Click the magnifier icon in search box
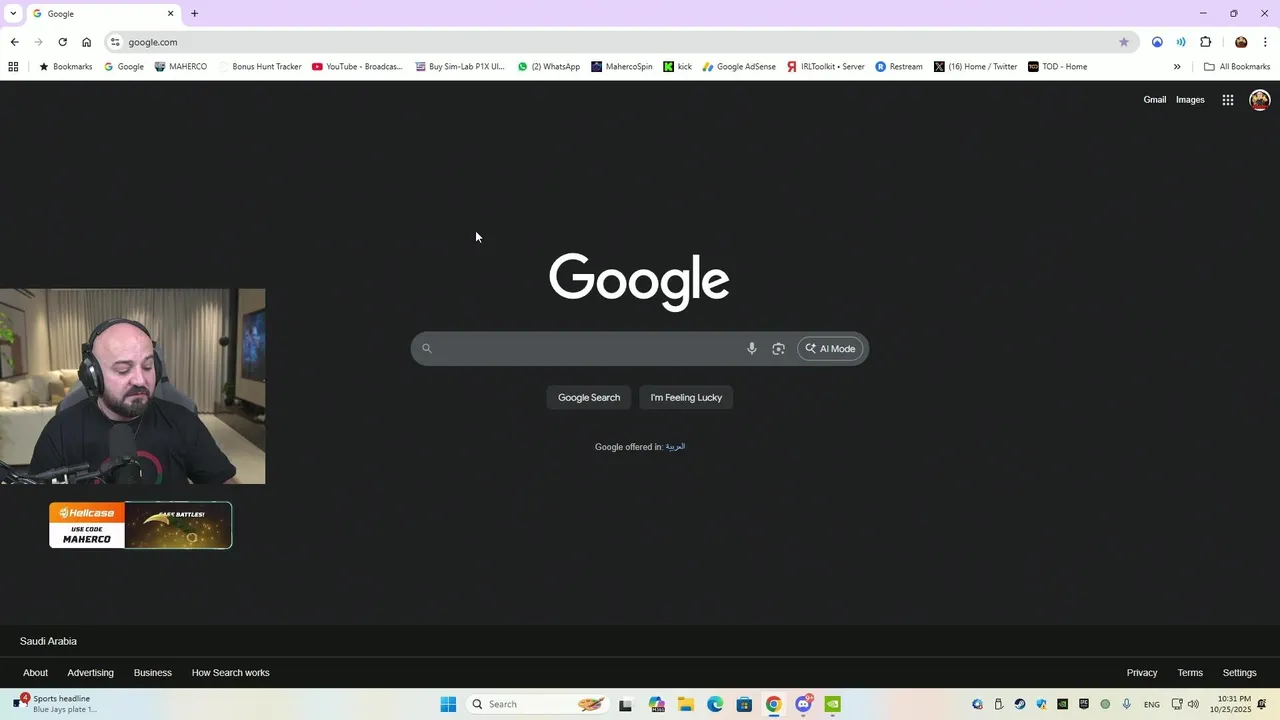Viewport: 1280px width, 720px height. point(427,348)
